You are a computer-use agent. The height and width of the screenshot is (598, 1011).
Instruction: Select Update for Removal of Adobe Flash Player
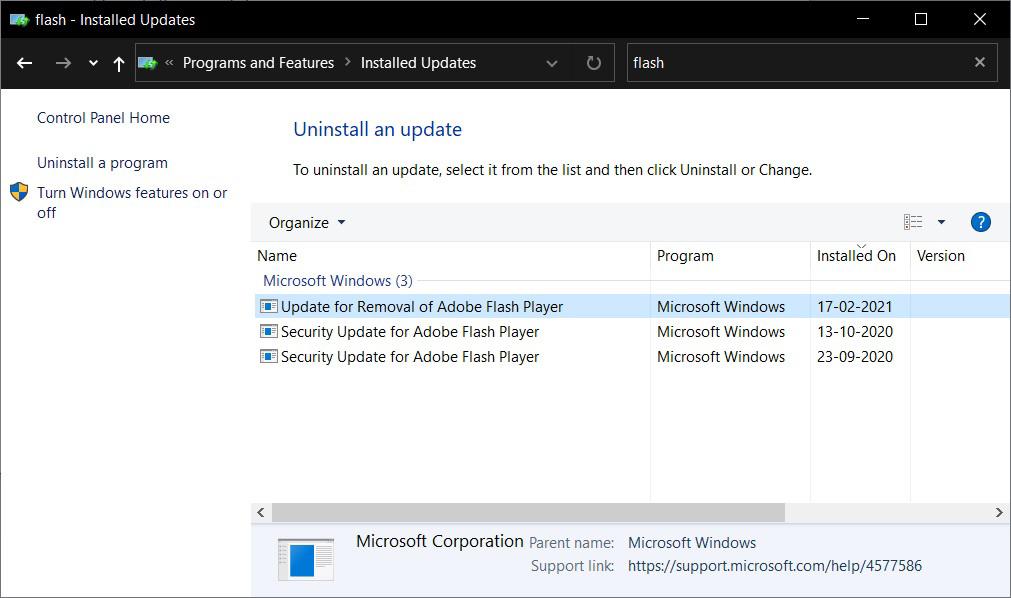click(421, 307)
